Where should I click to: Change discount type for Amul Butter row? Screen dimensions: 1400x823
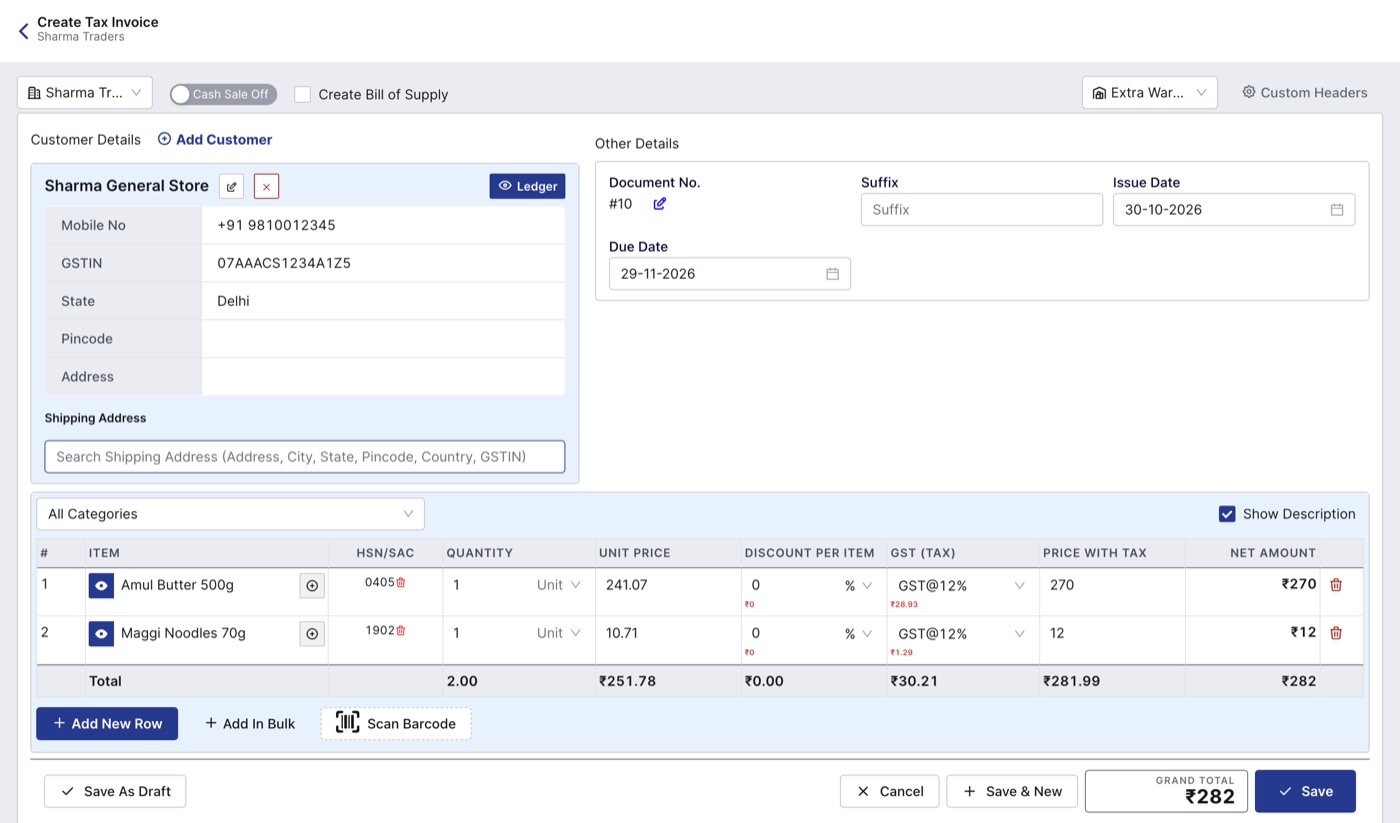coord(858,586)
